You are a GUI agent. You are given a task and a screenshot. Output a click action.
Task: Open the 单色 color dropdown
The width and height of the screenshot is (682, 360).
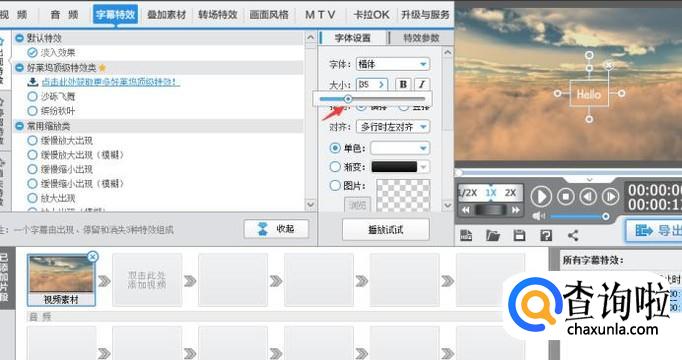pyautogui.click(x=400, y=148)
